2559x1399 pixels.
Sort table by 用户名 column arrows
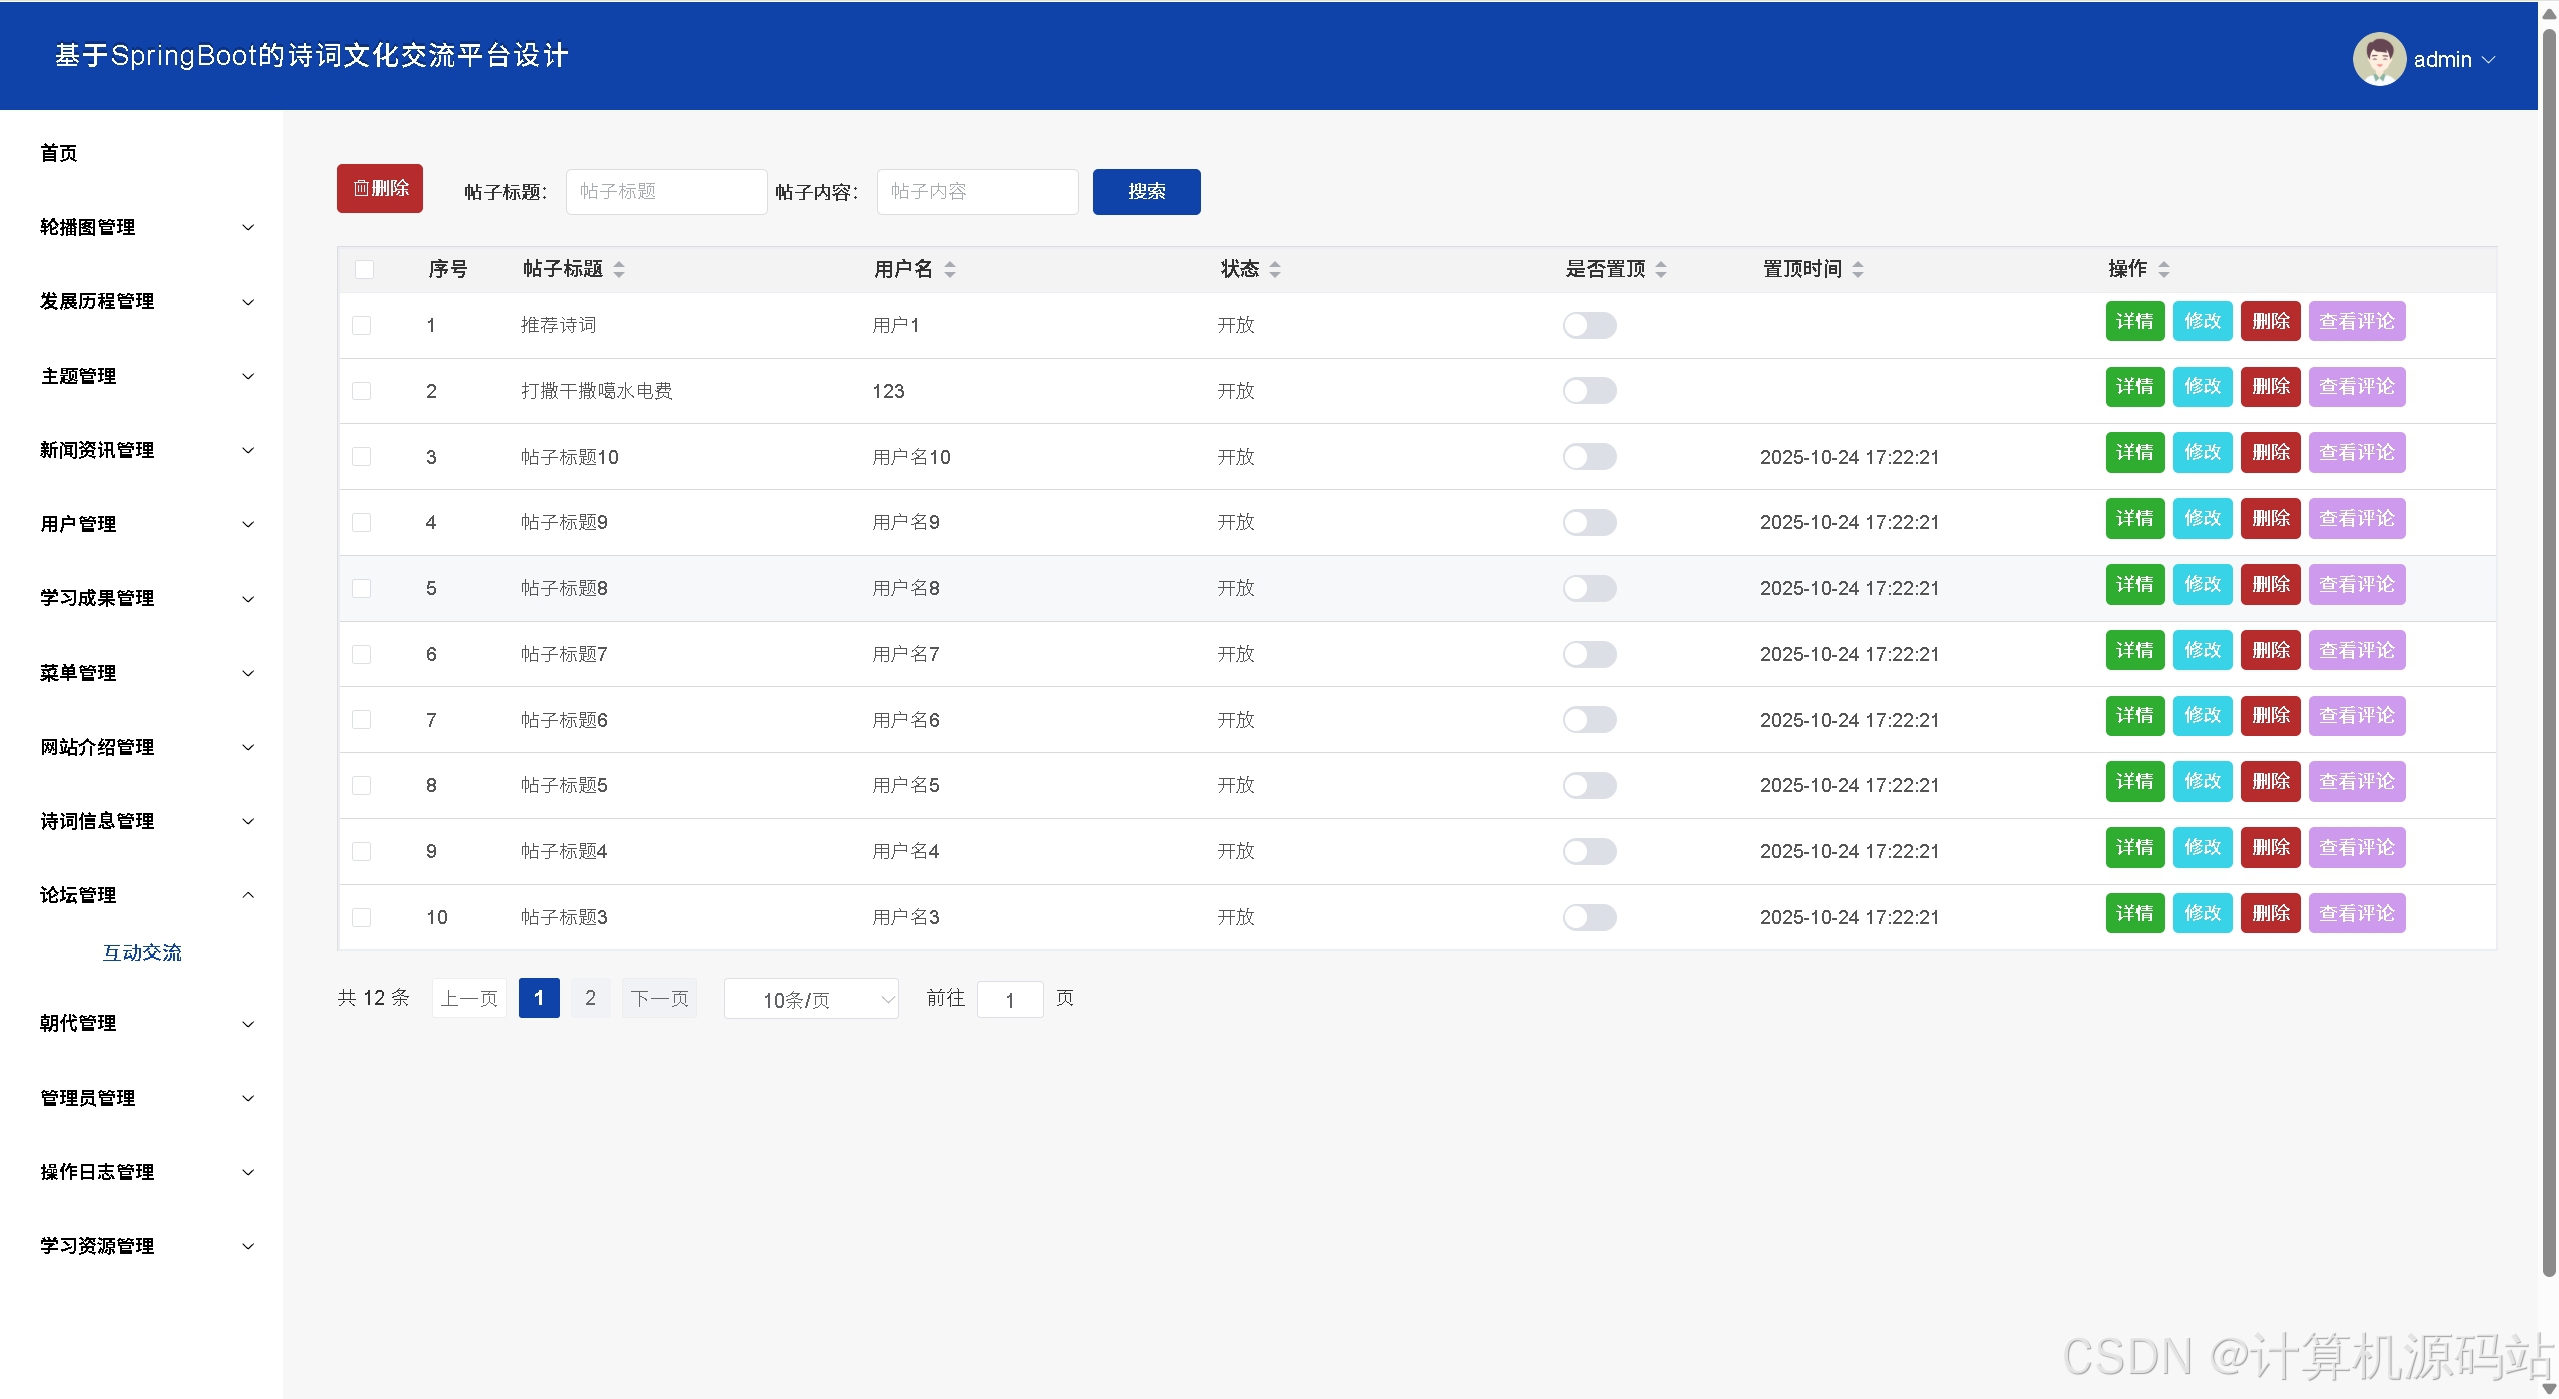click(x=950, y=269)
